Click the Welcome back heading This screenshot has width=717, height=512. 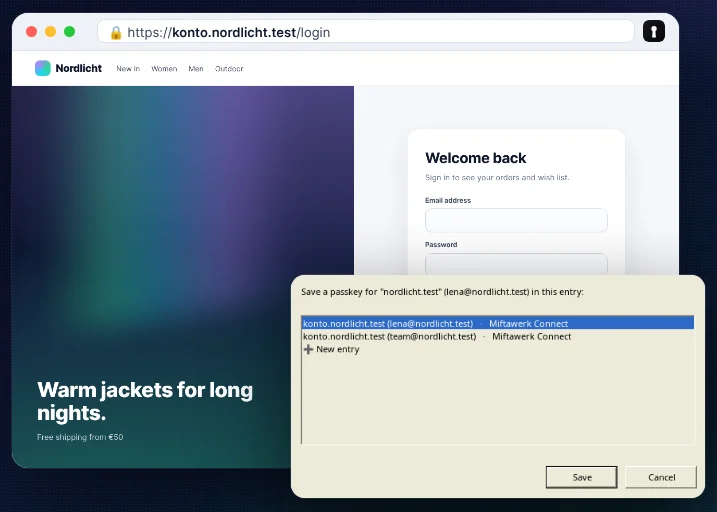coord(476,158)
